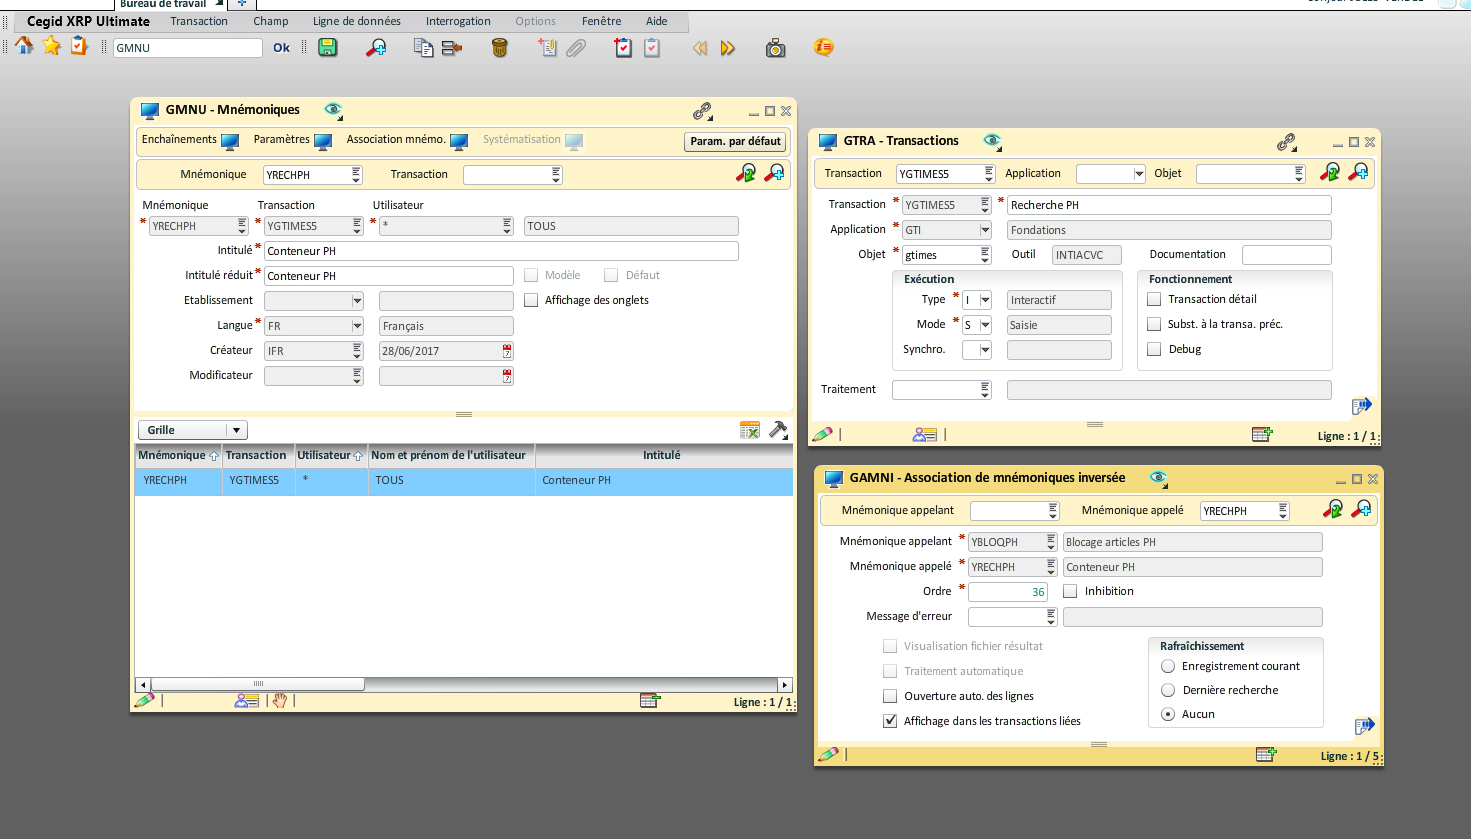Open the Ligne de données menu

click(356, 21)
